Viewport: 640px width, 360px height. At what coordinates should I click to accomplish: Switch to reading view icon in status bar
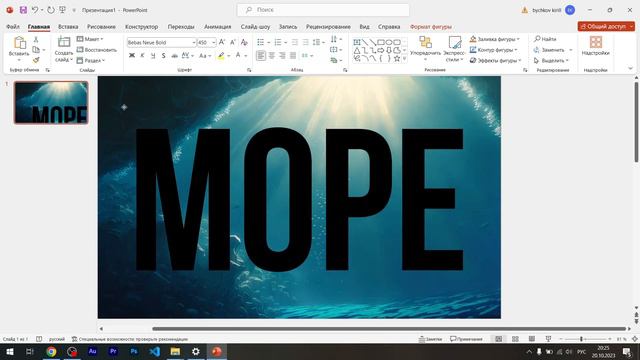coord(531,339)
